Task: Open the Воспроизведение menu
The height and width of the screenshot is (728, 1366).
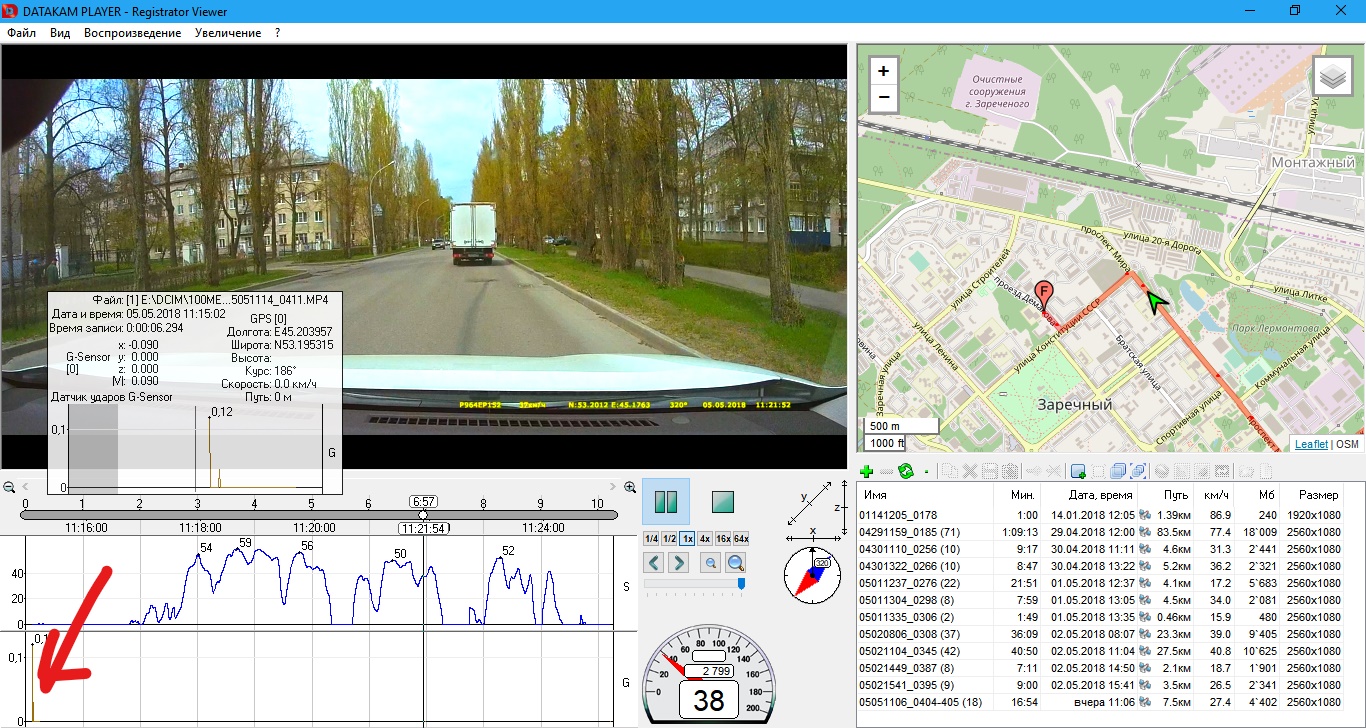Action: tap(132, 33)
